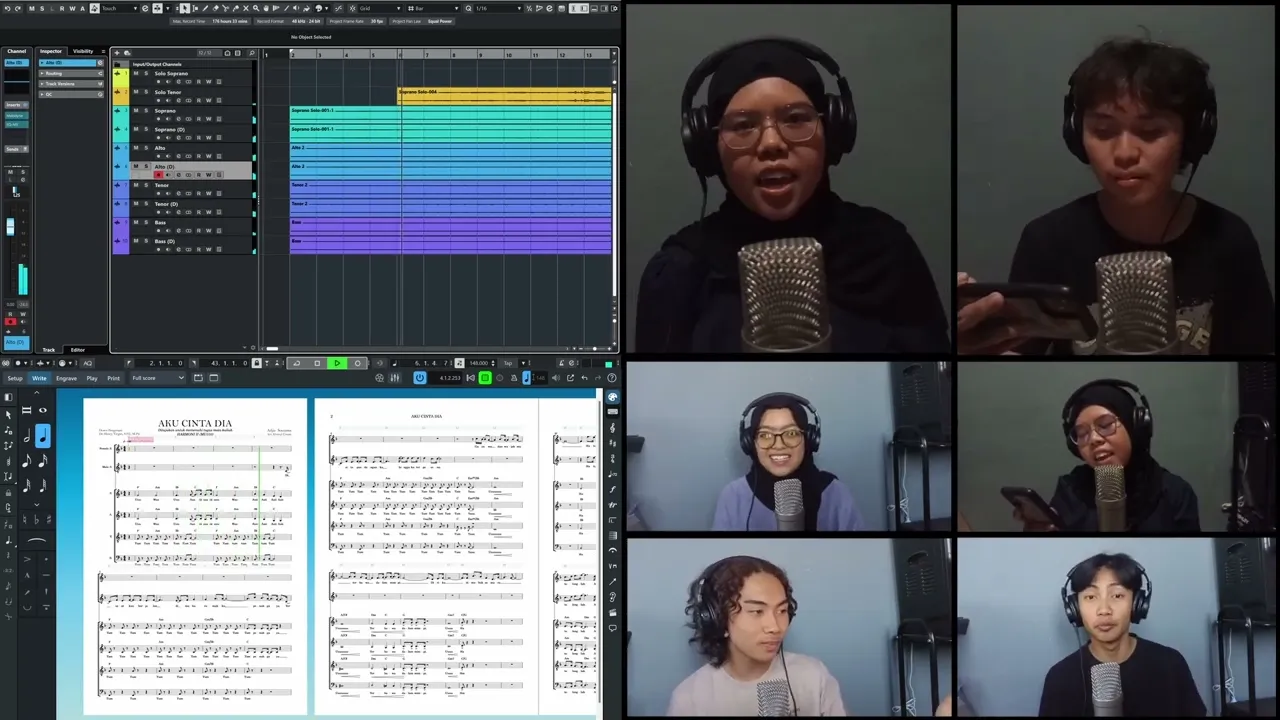
Task: Click the Soprano Solo-004 yellow audio clip
Action: [x=505, y=96]
